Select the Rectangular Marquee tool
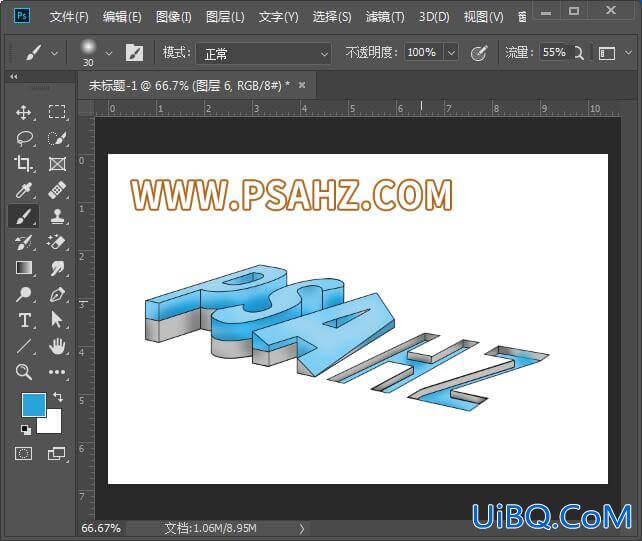The height and width of the screenshot is (541, 642). (x=57, y=112)
